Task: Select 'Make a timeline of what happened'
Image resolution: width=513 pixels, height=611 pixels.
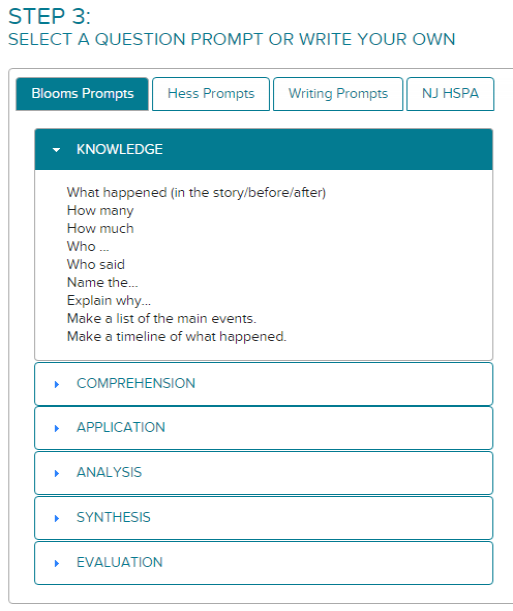Action: [x=176, y=336]
